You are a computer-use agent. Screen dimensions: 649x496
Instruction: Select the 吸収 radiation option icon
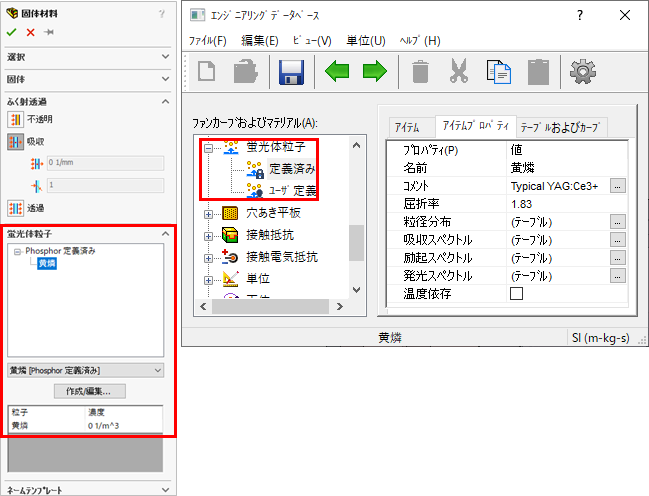point(15,142)
